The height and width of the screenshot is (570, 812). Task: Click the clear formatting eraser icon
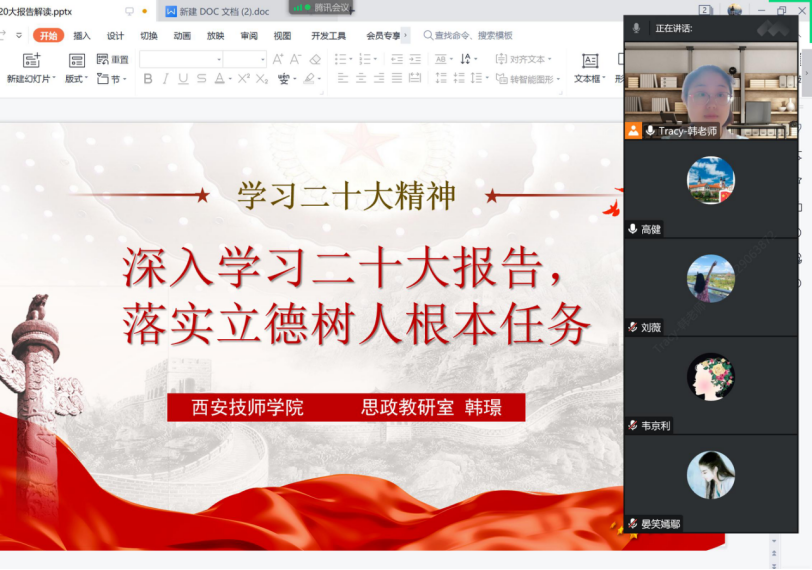coord(315,60)
